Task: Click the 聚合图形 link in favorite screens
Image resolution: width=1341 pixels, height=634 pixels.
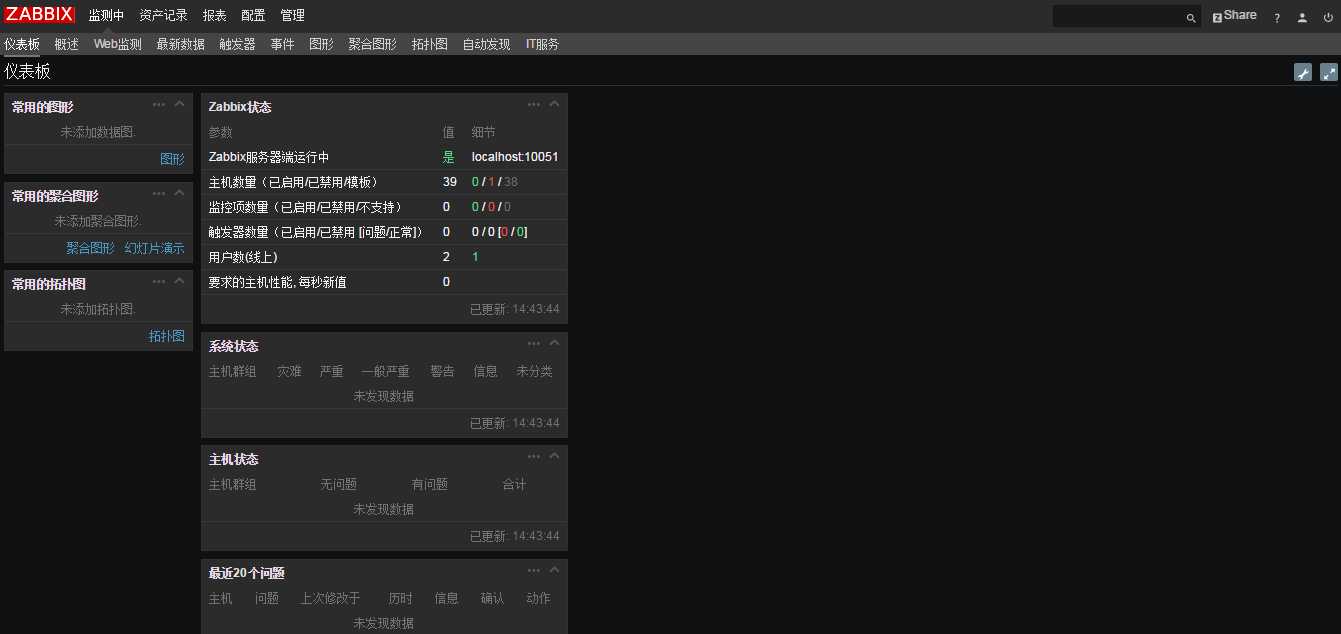Action: (91, 248)
